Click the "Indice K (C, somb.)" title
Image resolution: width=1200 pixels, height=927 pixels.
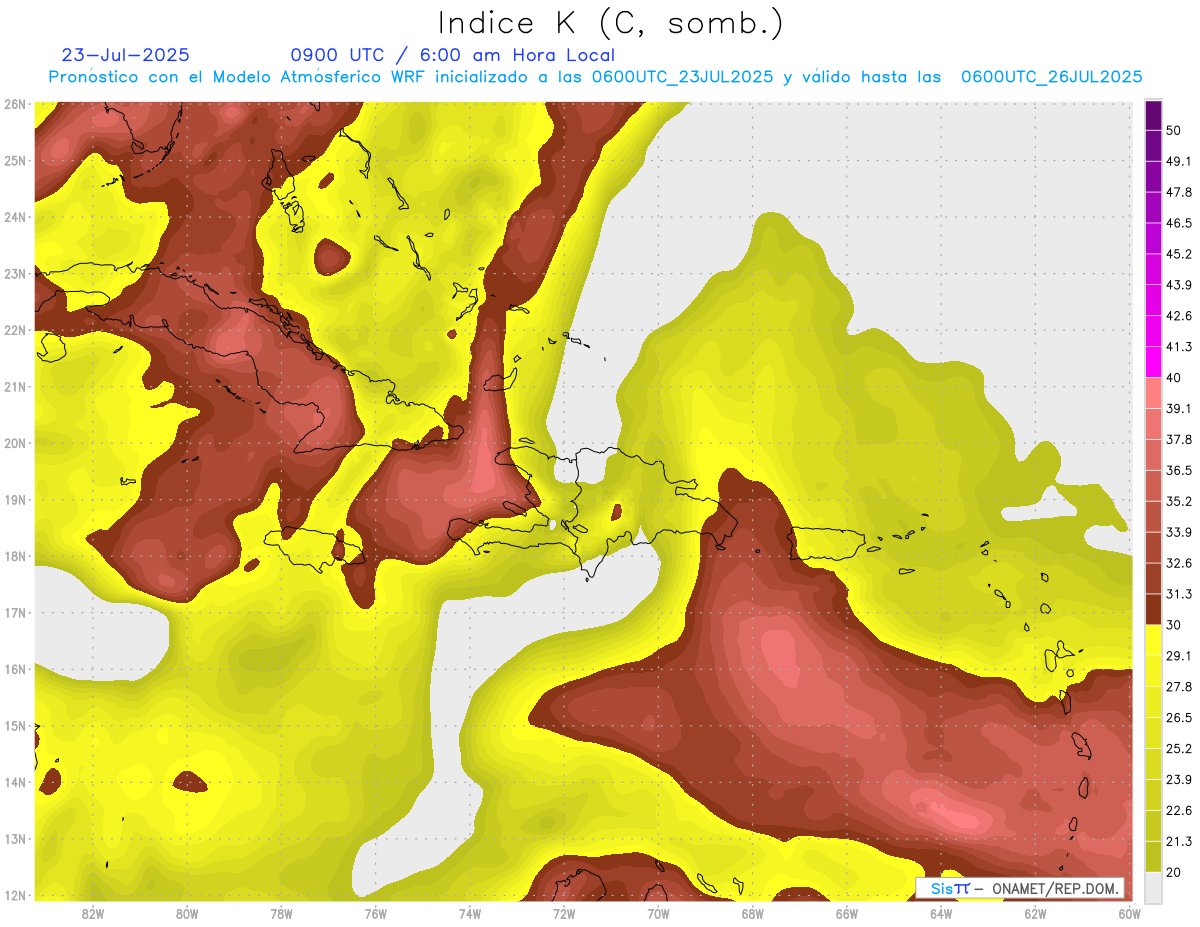[x=611, y=23]
